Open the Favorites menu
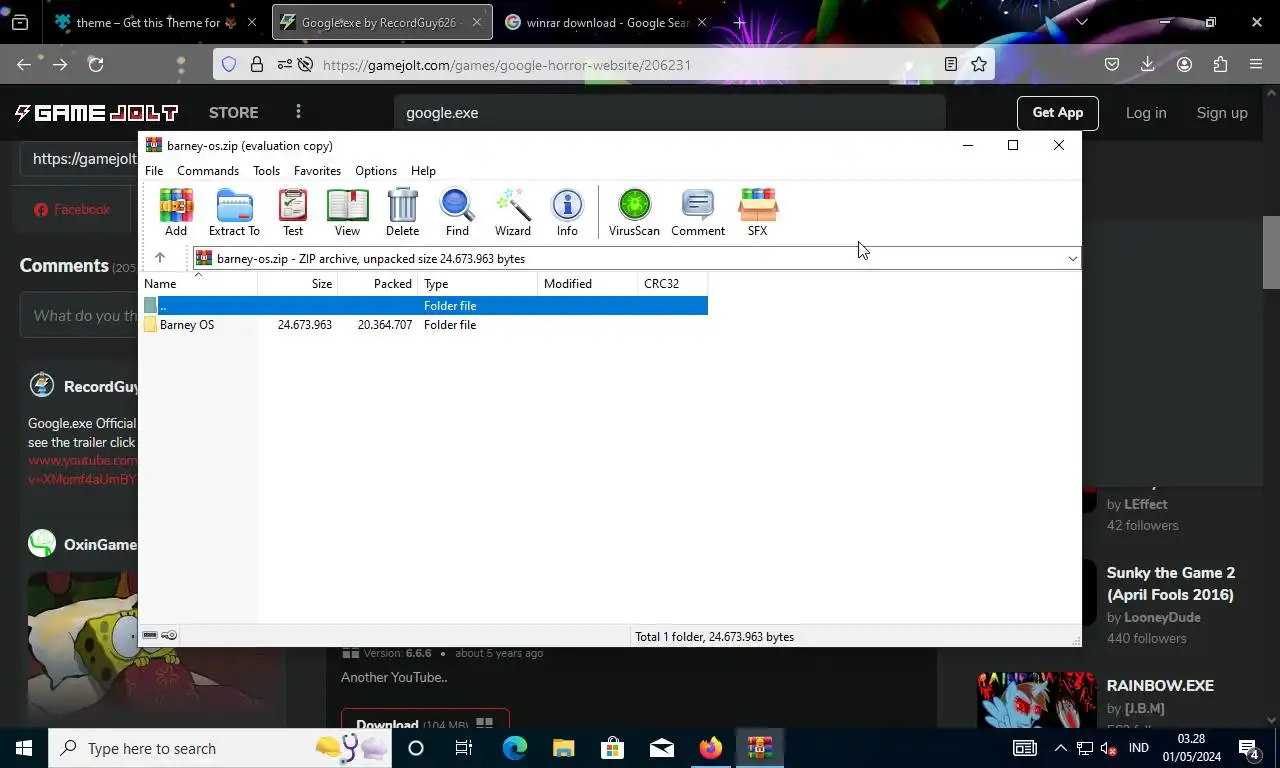 (317, 171)
